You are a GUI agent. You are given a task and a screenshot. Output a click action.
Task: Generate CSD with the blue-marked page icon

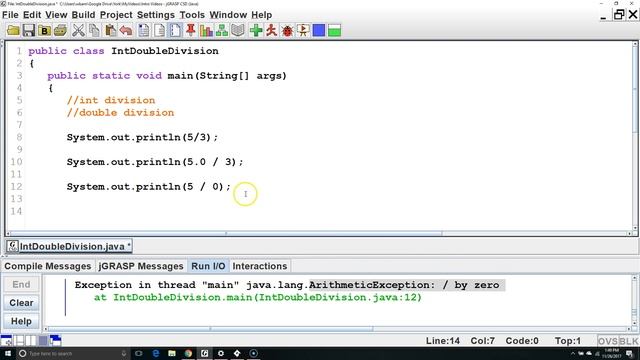[x=144, y=31]
